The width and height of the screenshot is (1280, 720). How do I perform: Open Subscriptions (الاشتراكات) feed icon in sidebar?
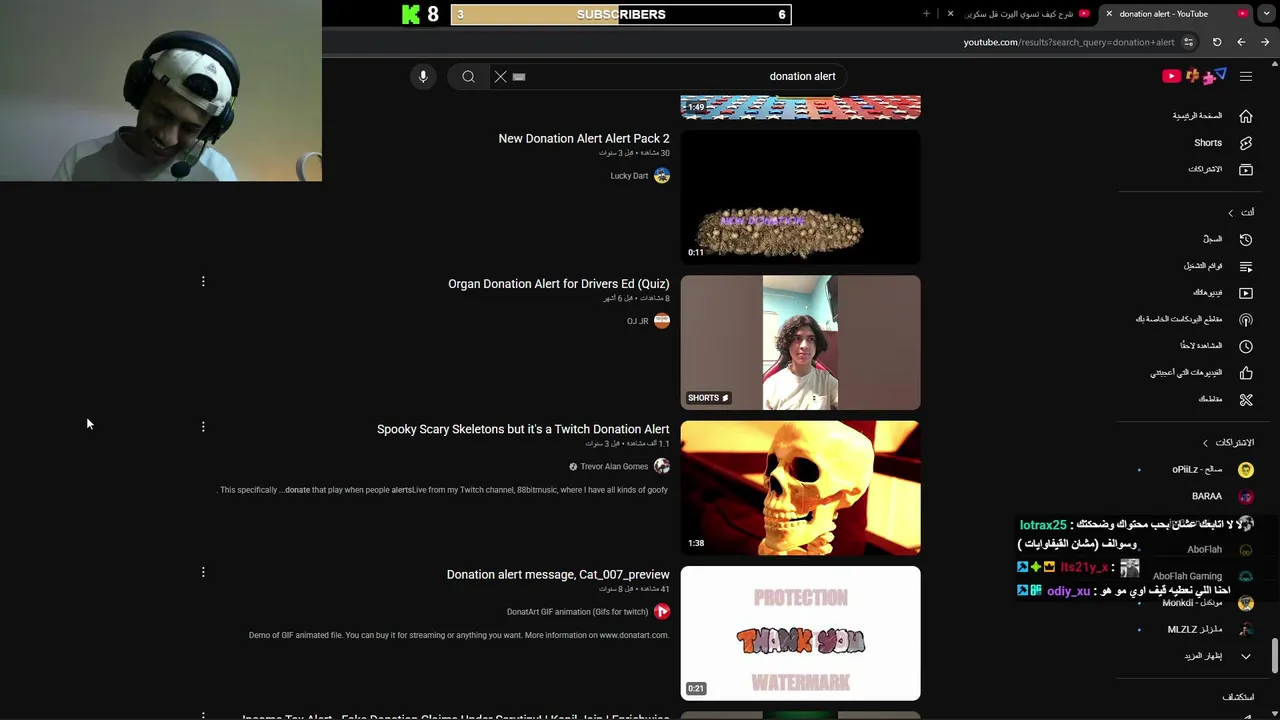click(1246, 170)
